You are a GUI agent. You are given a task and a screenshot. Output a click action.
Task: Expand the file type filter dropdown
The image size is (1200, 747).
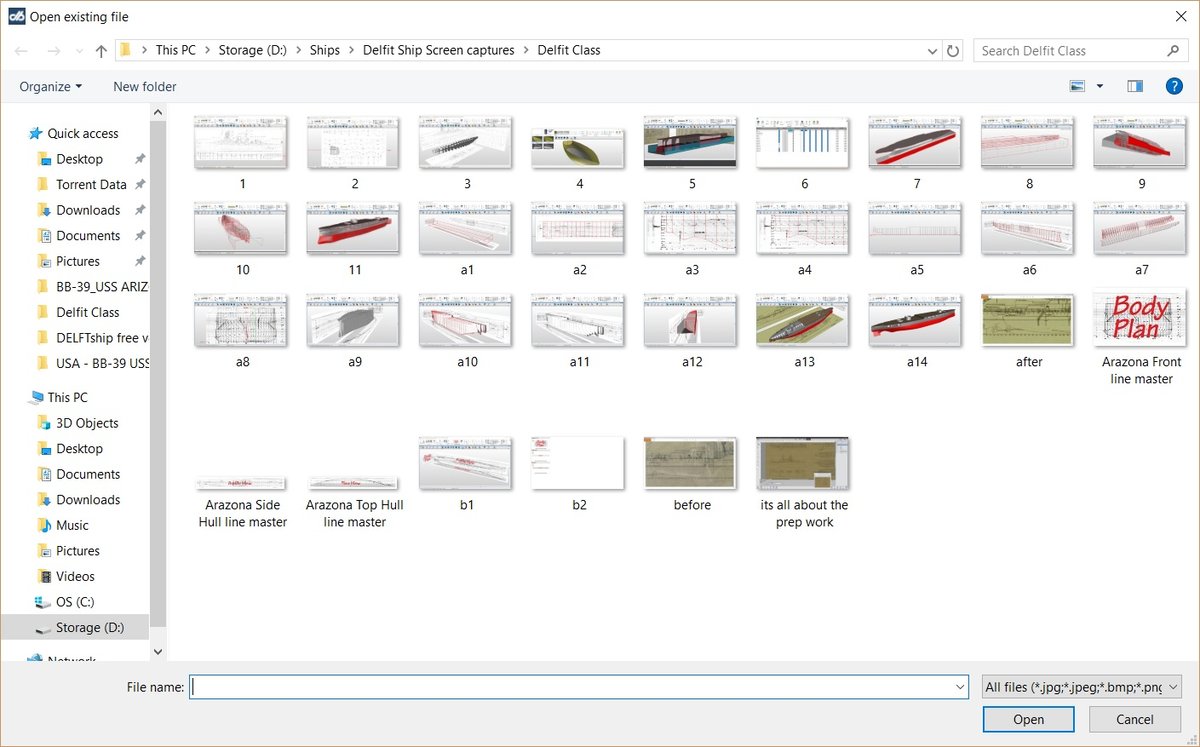click(x=1082, y=687)
